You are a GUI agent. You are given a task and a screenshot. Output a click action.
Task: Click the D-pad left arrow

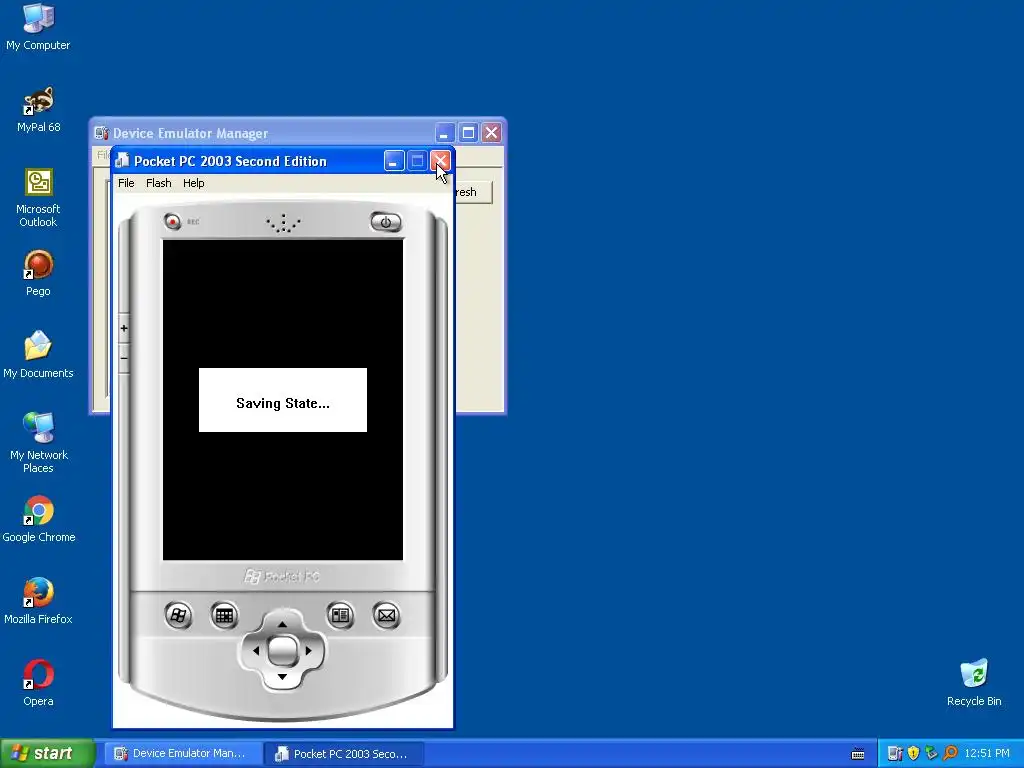click(x=256, y=650)
